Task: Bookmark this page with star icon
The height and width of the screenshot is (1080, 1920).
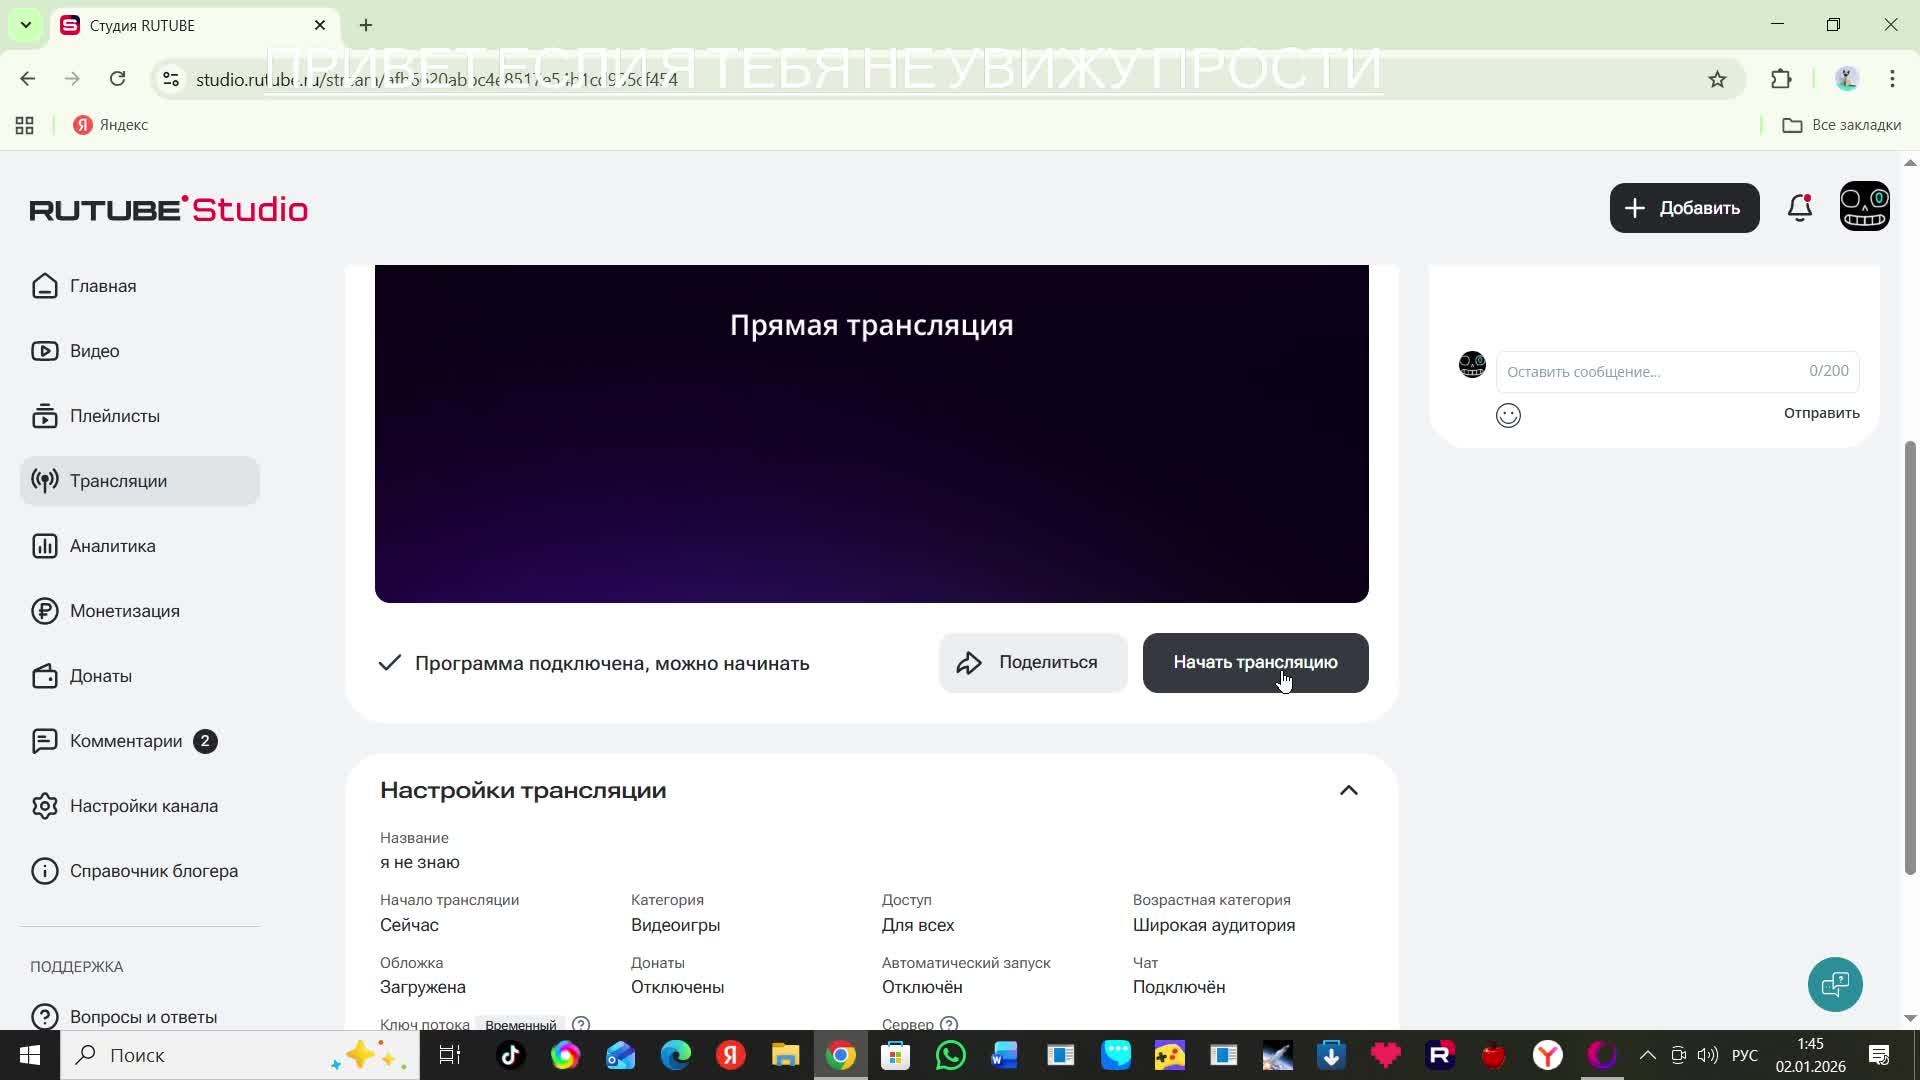Action: (1717, 79)
